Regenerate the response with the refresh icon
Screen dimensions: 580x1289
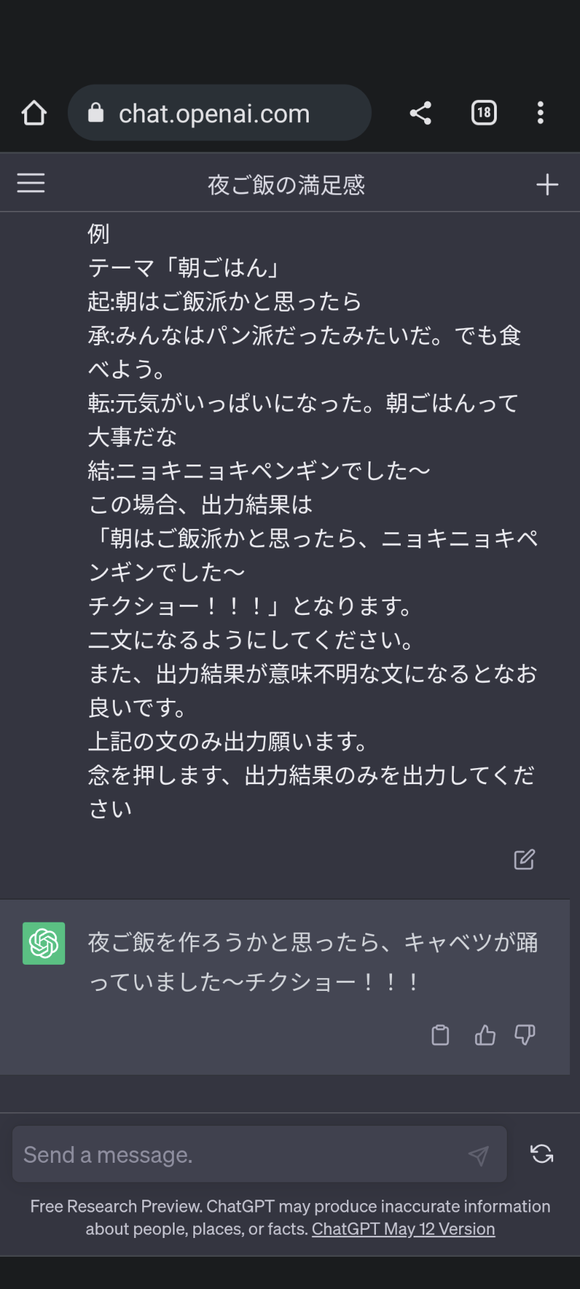click(541, 1154)
